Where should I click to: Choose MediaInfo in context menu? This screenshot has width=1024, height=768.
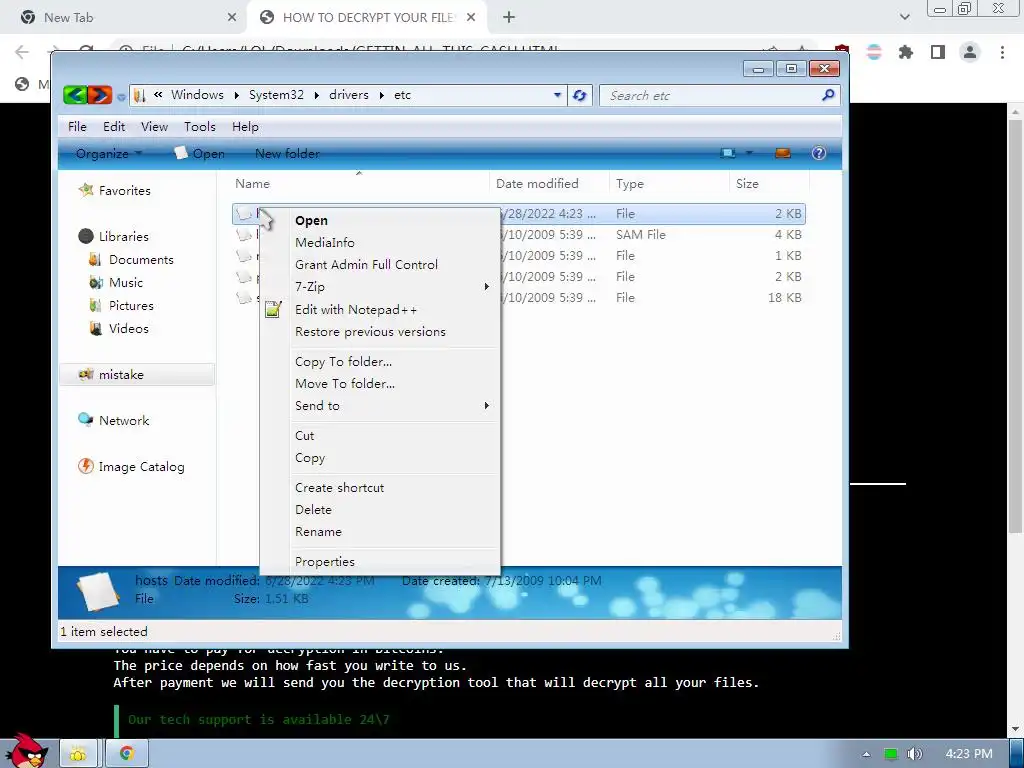tap(380, 242)
